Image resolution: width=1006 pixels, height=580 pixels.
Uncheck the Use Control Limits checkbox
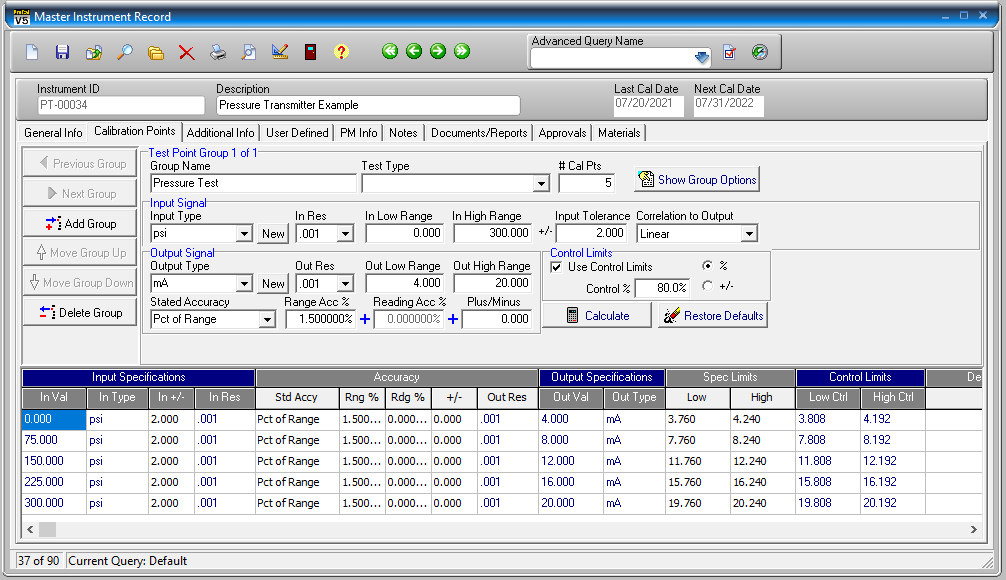point(557,267)
